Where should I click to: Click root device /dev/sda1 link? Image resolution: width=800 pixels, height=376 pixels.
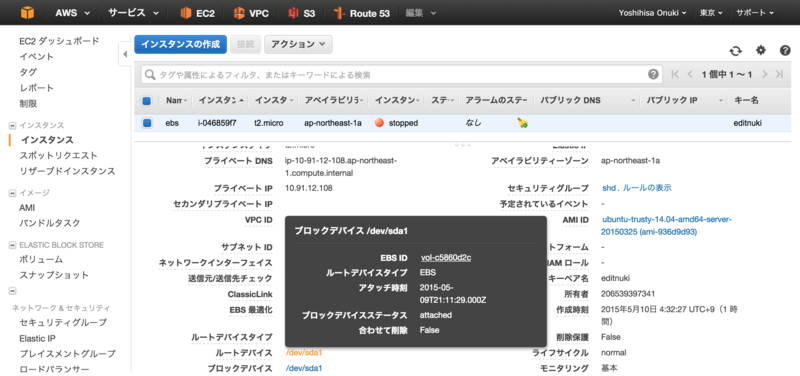(x=304, y=353)
